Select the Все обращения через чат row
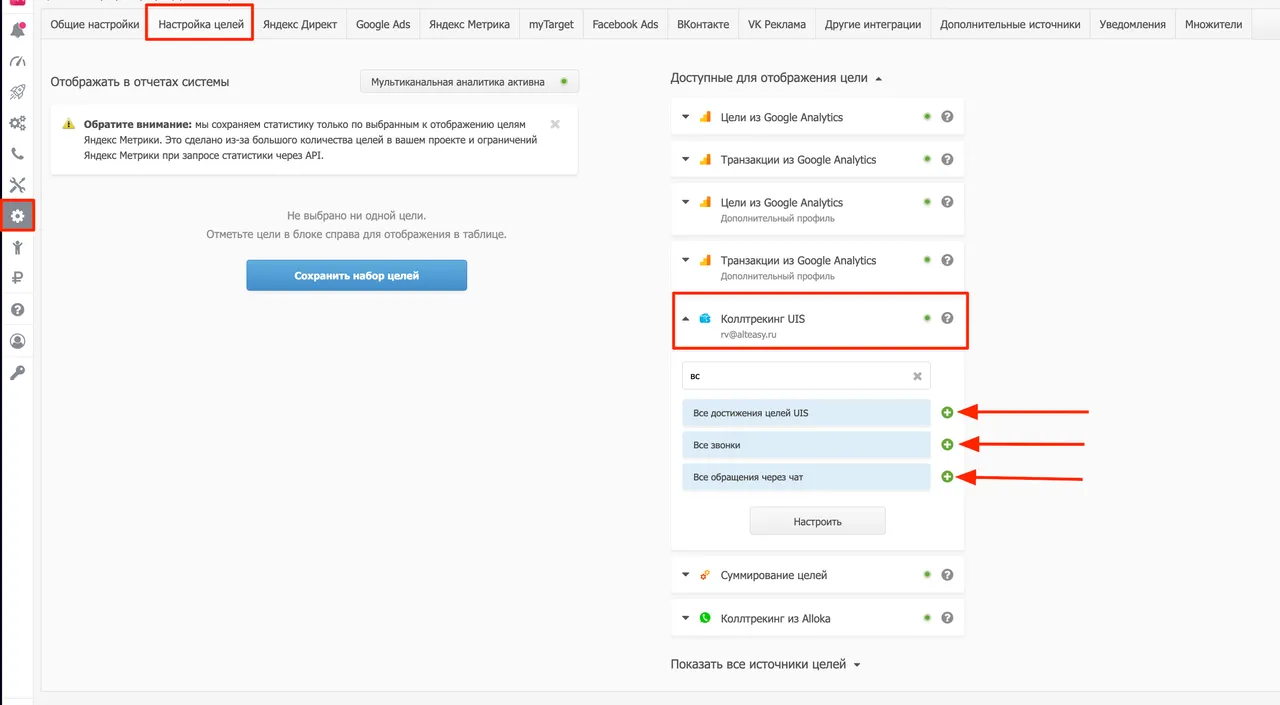Screen dimensions: 1280x705 pyautogui.click(x=806, y=477)
